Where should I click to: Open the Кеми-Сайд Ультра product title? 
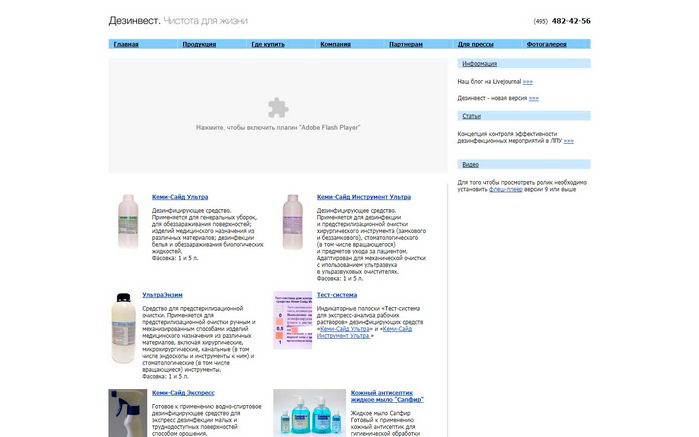pyautogui.click(x=180, y=197)
